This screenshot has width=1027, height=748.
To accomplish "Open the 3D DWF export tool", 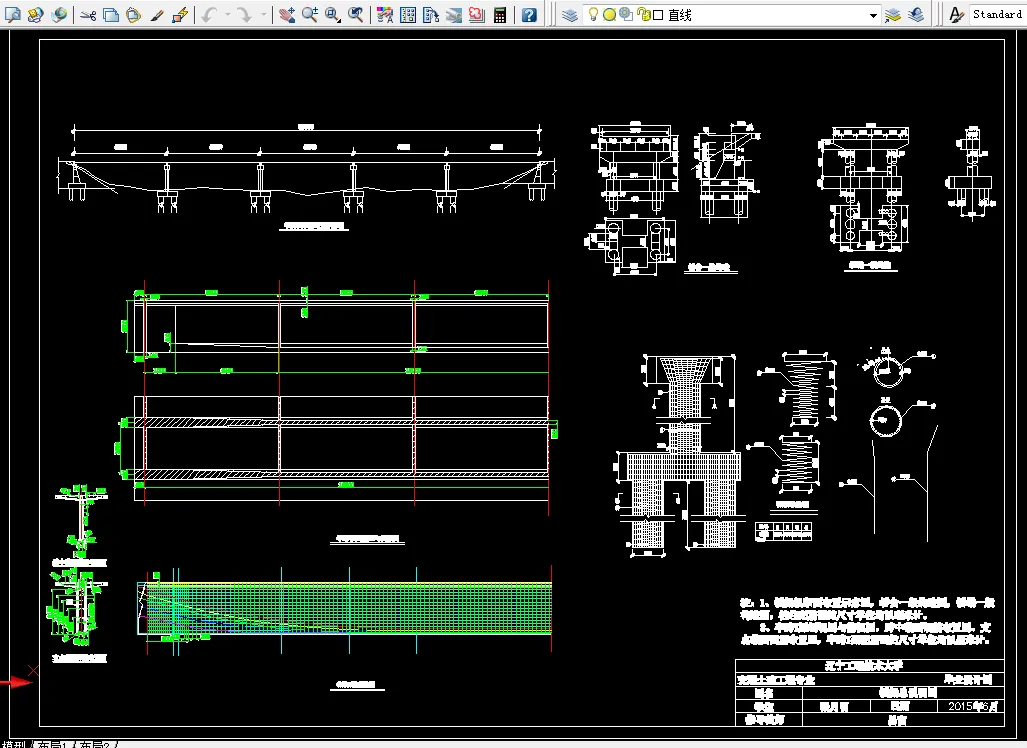I will pyautogui.click(x=60, y=14).
